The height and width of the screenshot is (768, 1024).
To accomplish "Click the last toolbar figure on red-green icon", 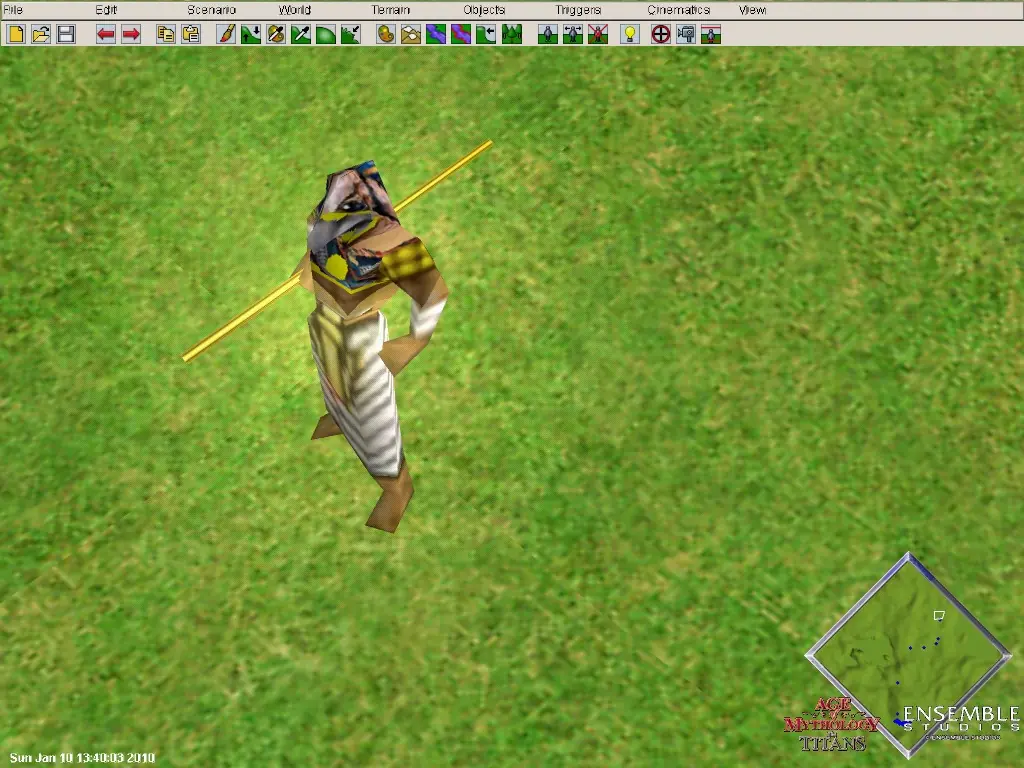I will click(x=711, y=34).
